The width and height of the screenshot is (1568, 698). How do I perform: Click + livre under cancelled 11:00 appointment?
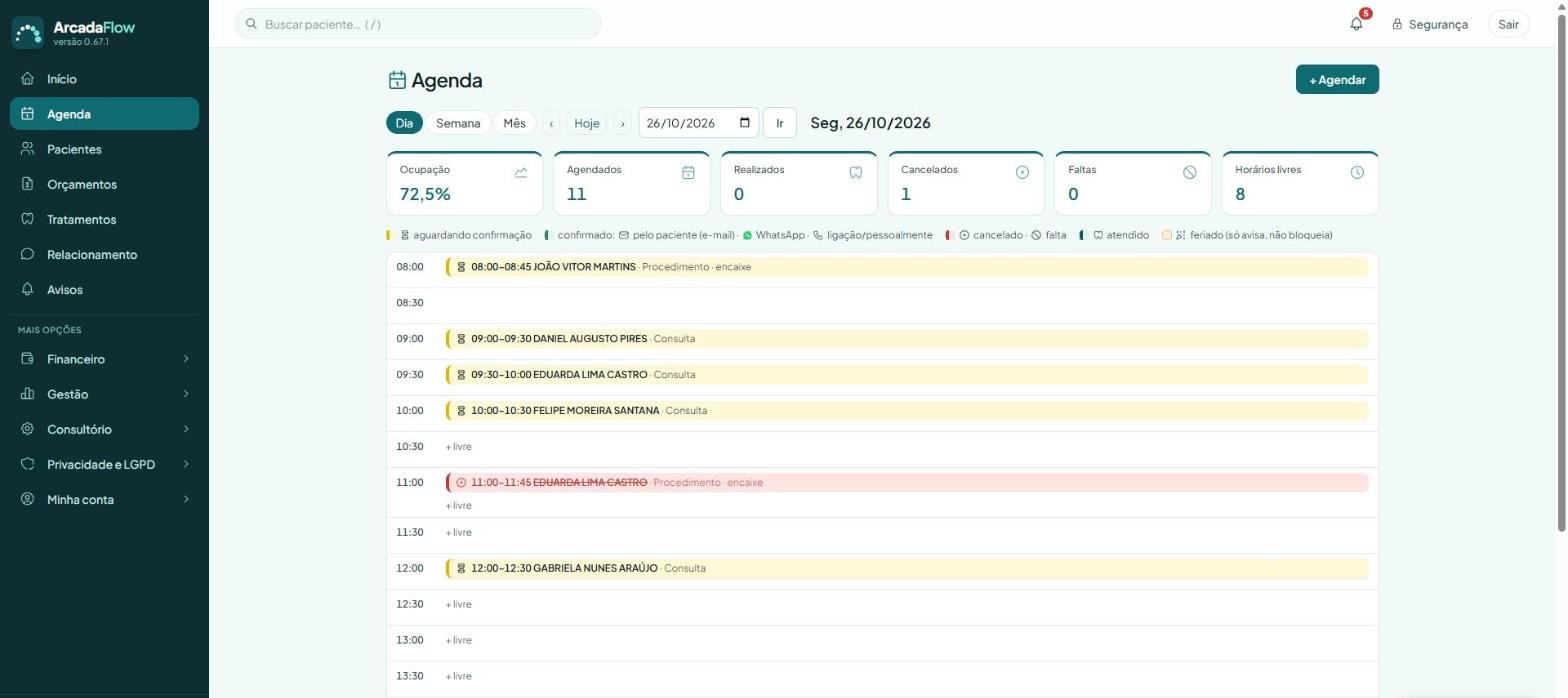(x=458, y=505)
